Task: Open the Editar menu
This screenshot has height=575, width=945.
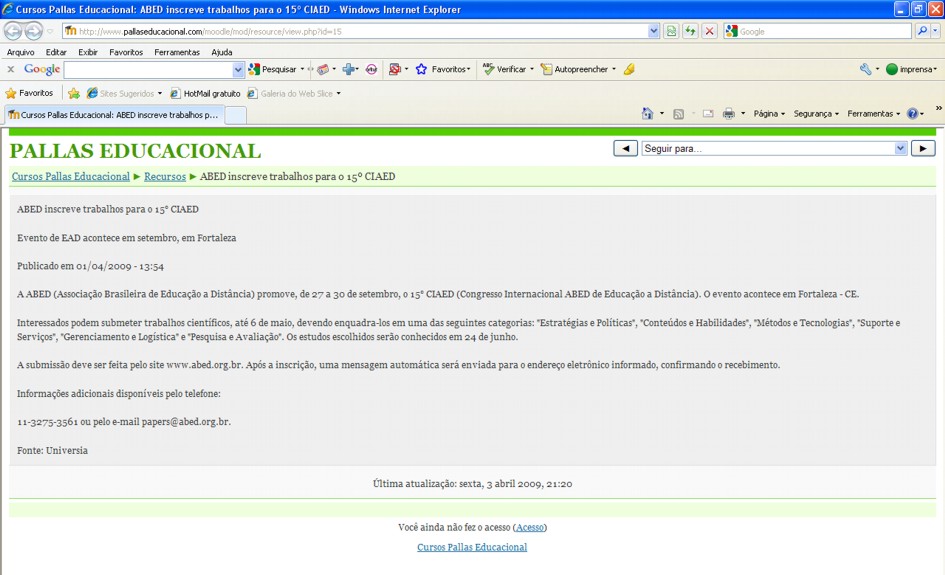Action: (56, 52)
